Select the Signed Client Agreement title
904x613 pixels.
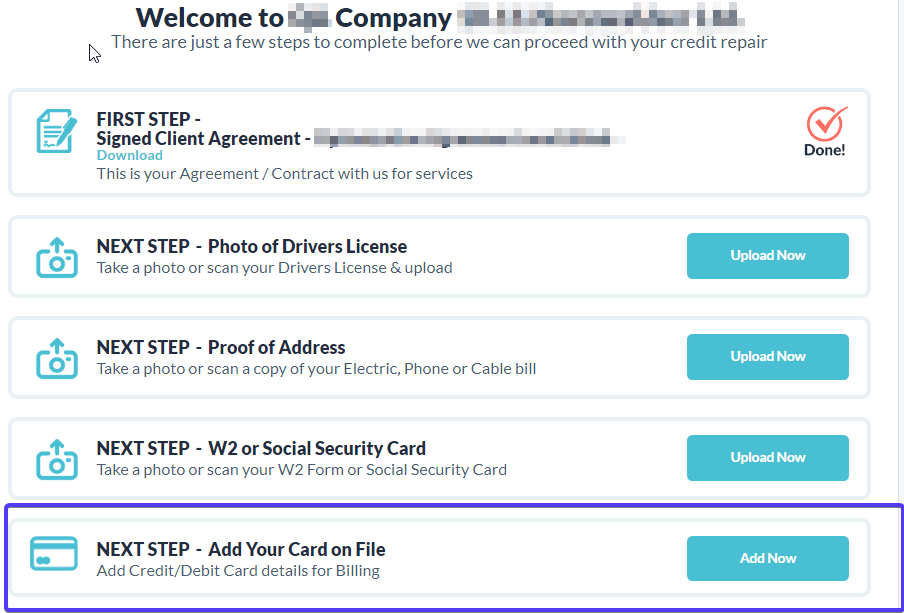(x=198, y=139)
